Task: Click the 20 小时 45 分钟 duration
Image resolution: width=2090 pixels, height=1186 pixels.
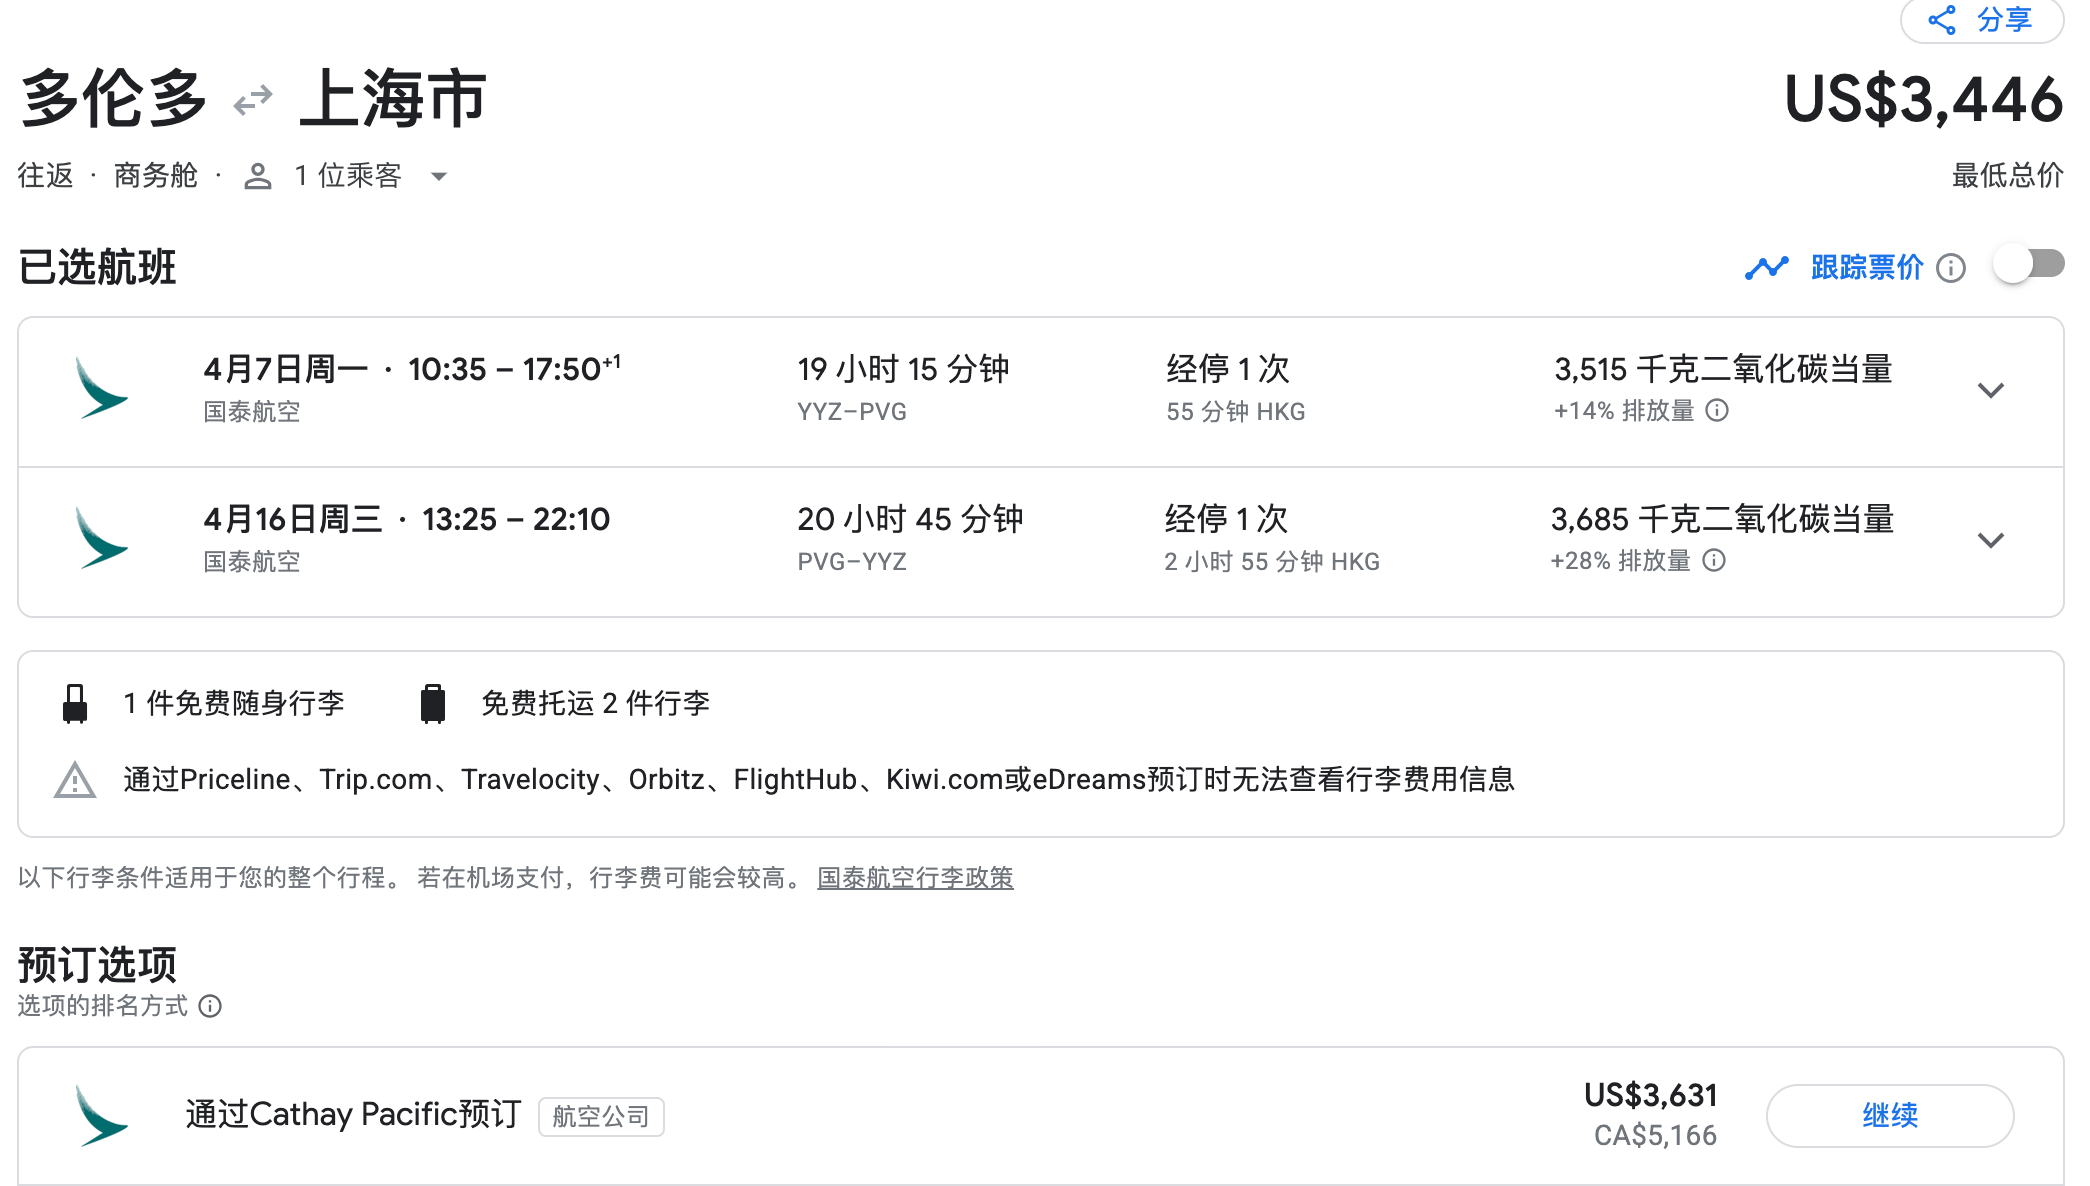Action: (910, 520)
